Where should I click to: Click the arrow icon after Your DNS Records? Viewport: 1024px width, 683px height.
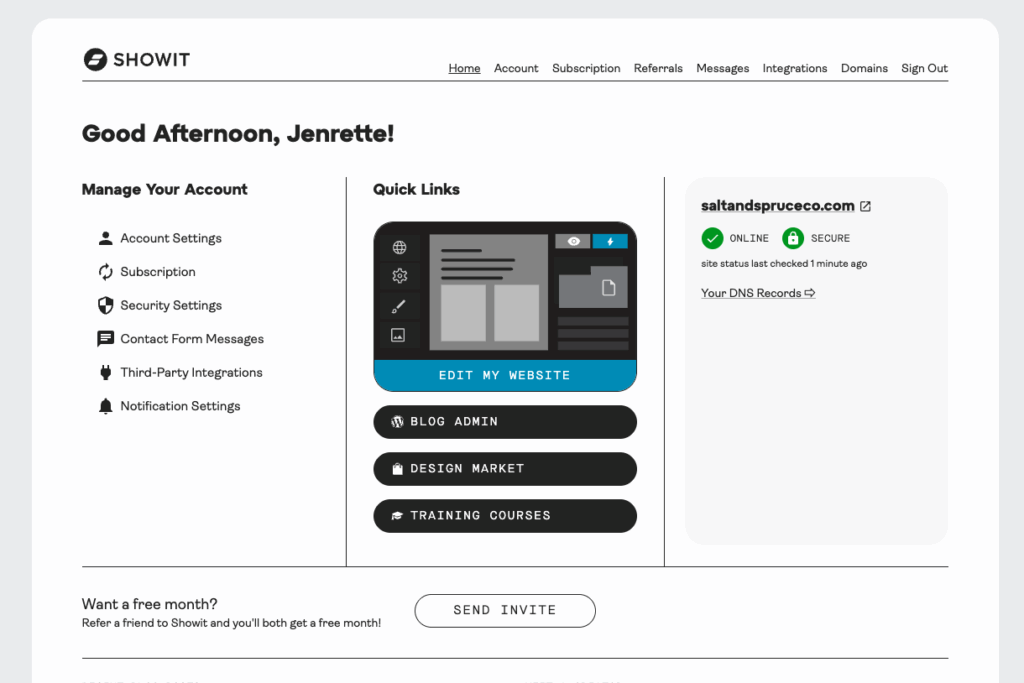(810, 293)
